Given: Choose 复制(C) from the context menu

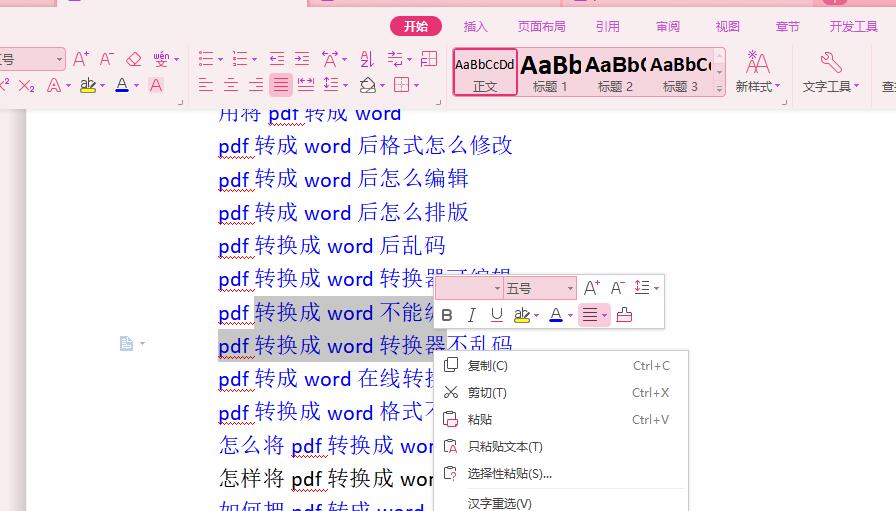Looking at the screenshot, I should click(561, 365).
